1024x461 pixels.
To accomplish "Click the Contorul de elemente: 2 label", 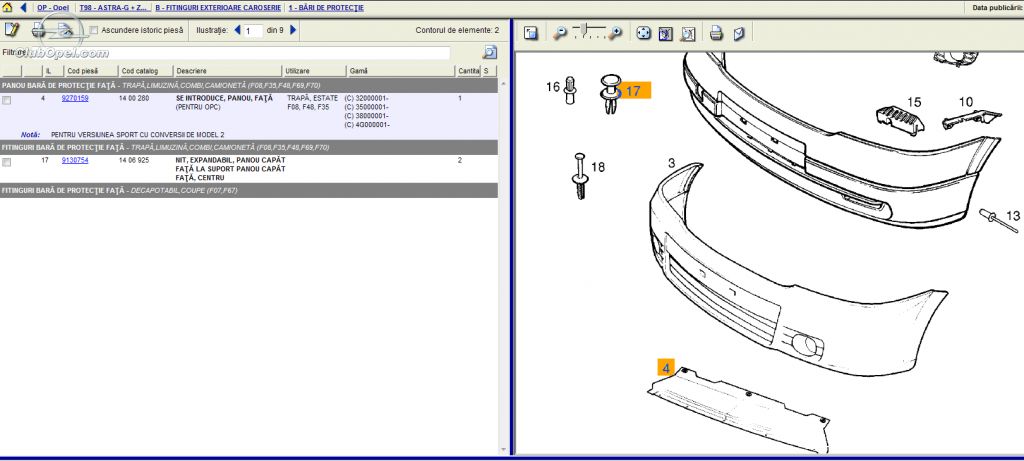I will pos(457,30).
